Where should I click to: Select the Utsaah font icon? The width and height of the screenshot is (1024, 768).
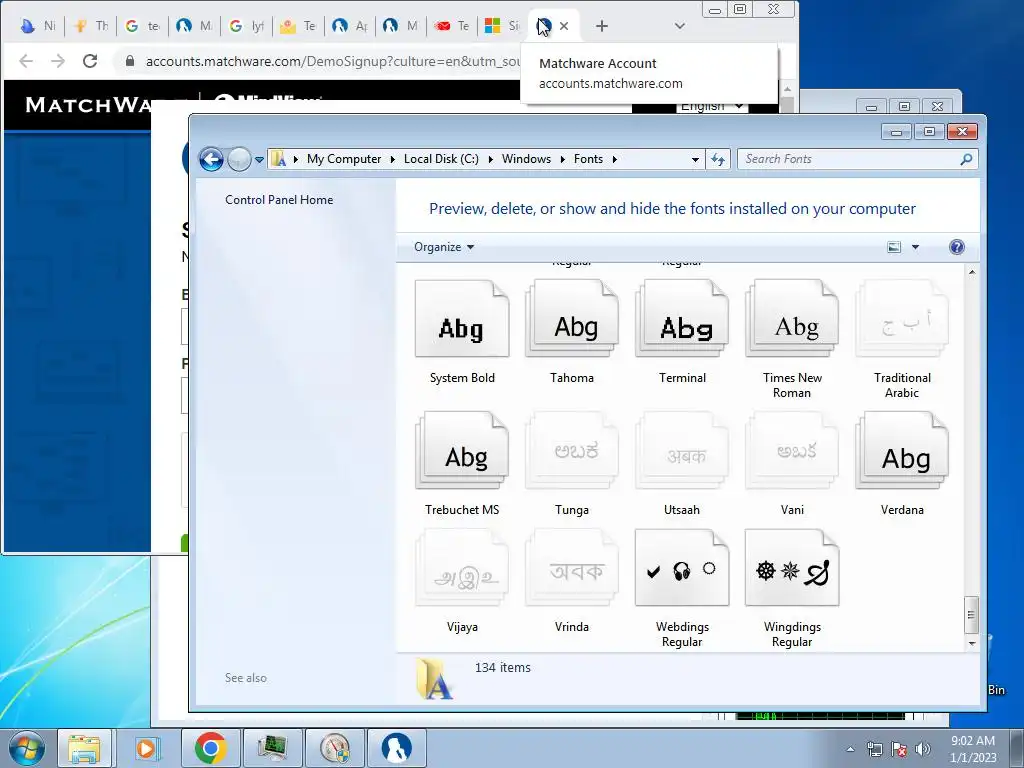click(682, 450)
